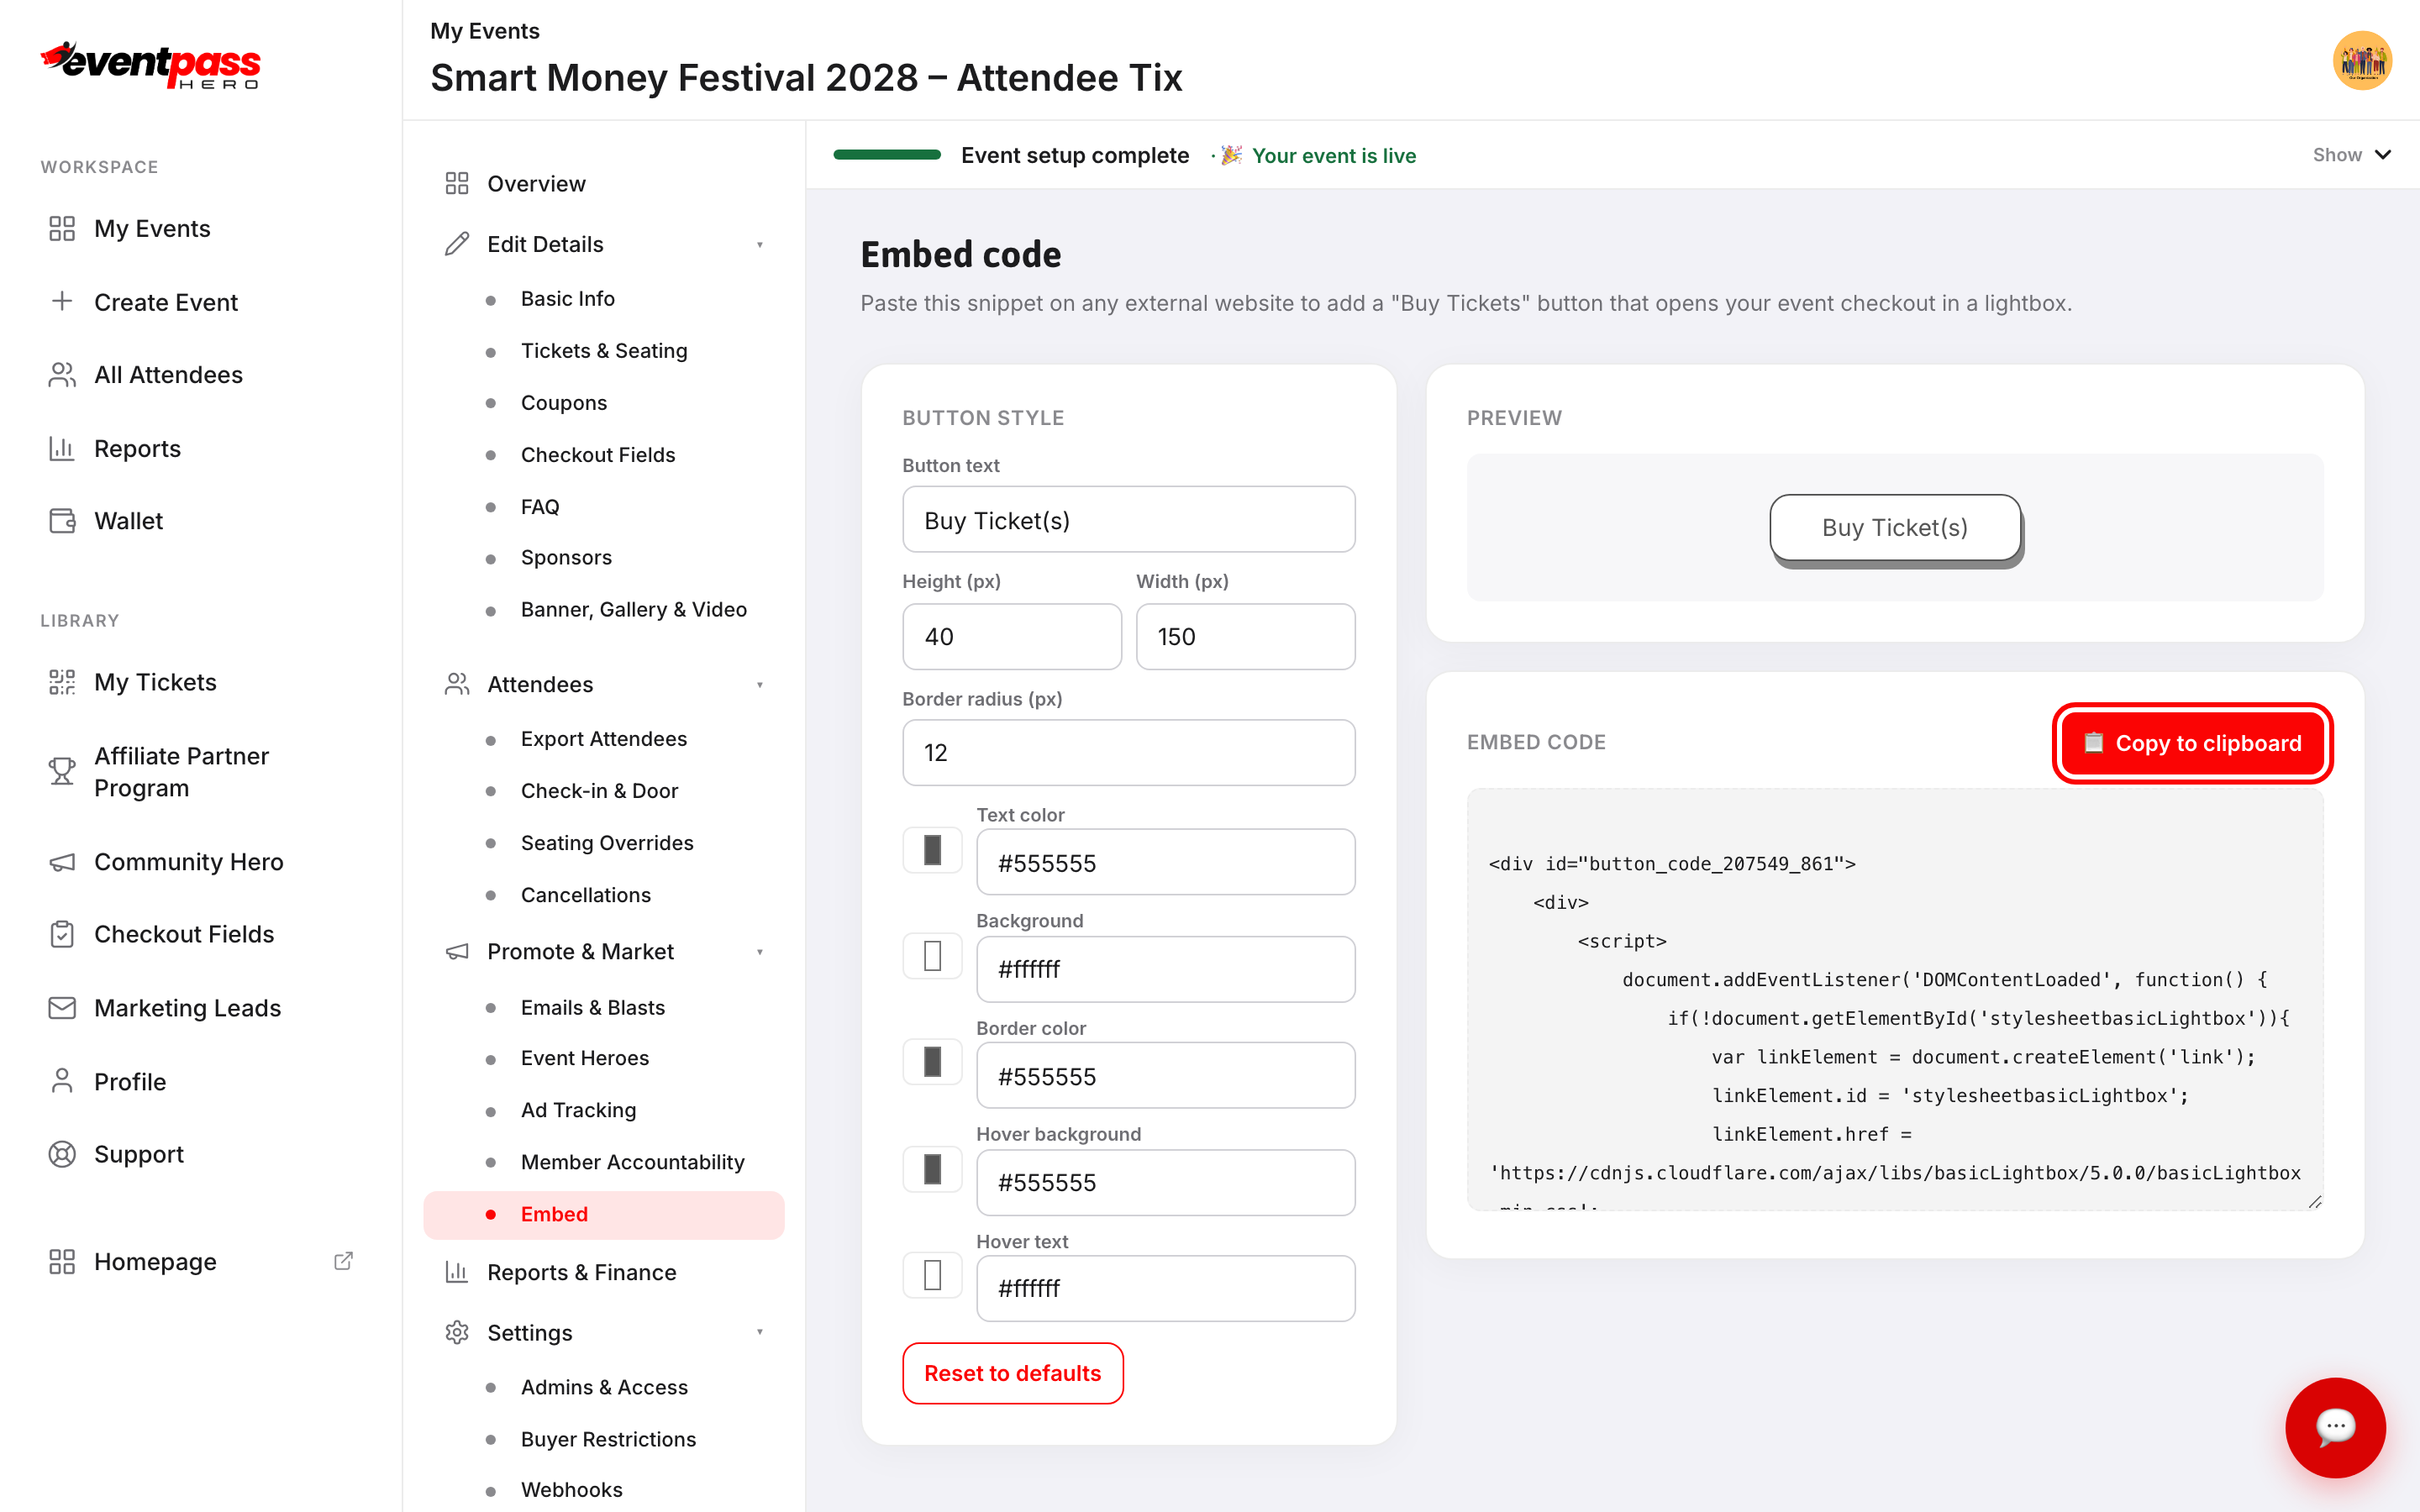The width and height of the screenshot is (2420, 1512).
Task: Click the Homepage grid icon
Action: pos(62,1261)
